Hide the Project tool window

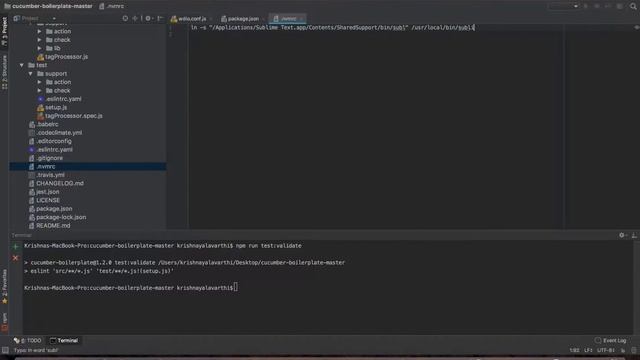click(160, 18)
